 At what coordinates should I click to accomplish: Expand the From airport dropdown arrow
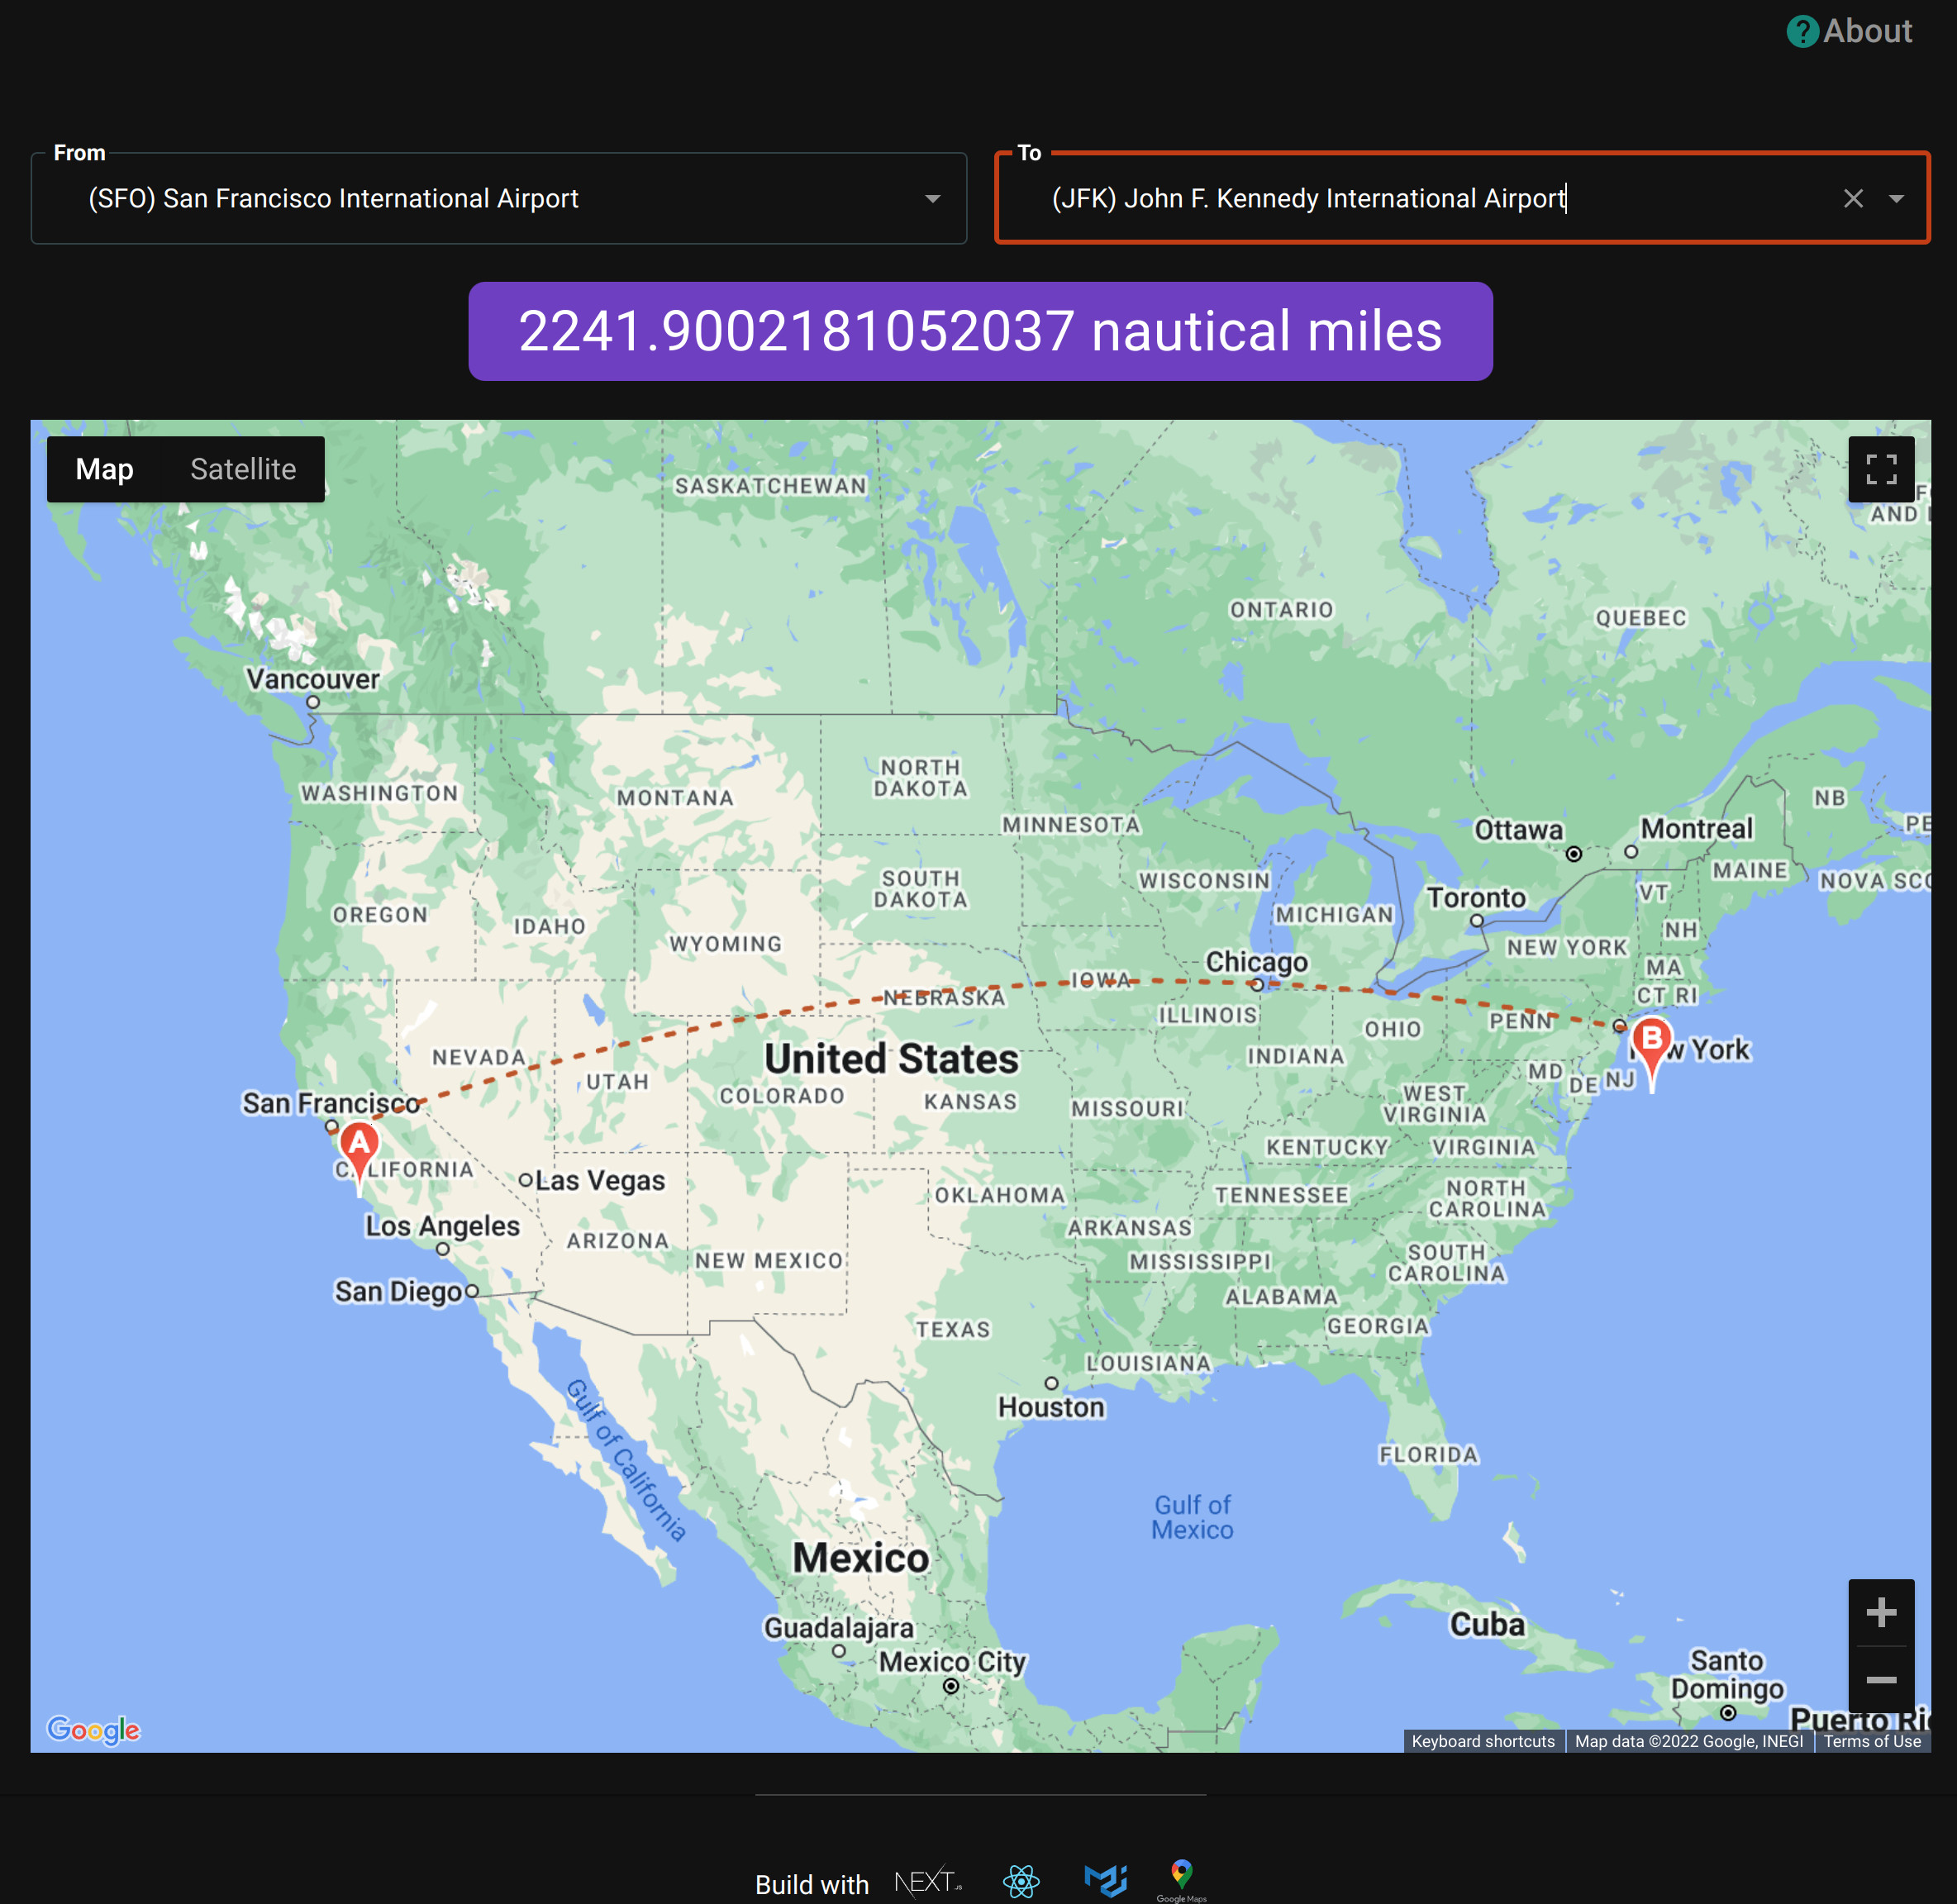click(932, 199)
